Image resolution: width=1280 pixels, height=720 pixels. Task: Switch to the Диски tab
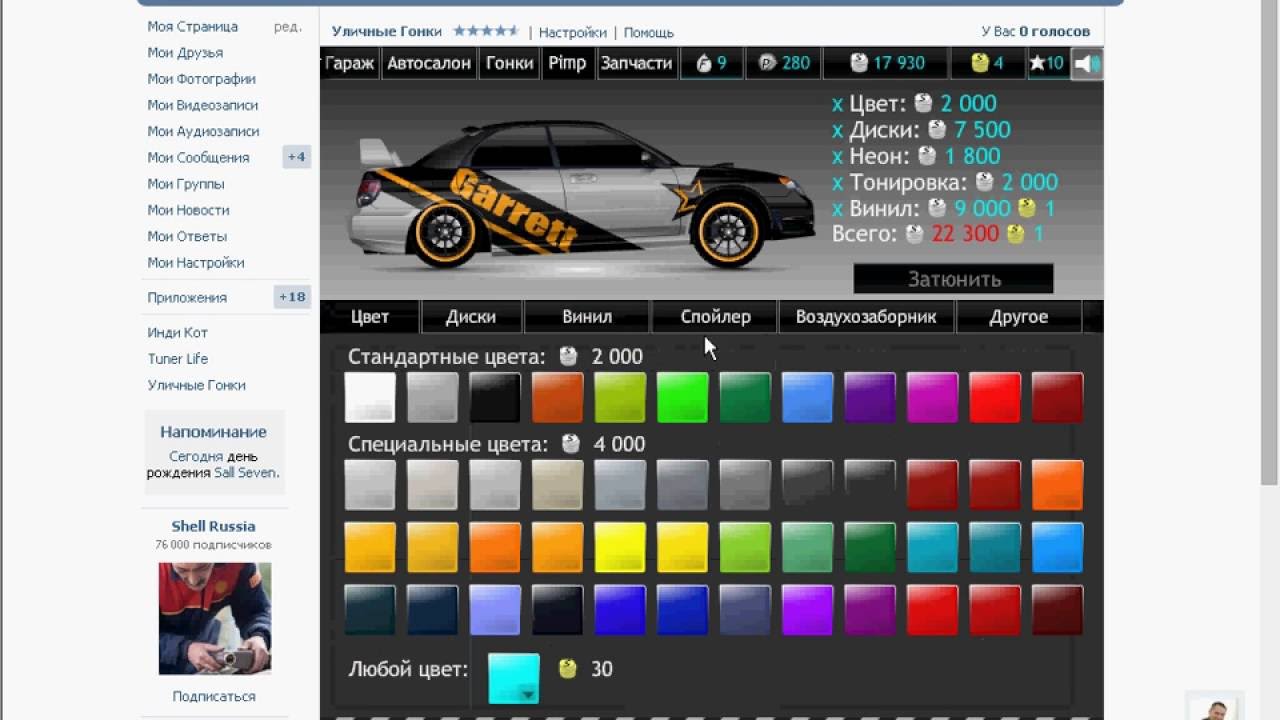471,317
